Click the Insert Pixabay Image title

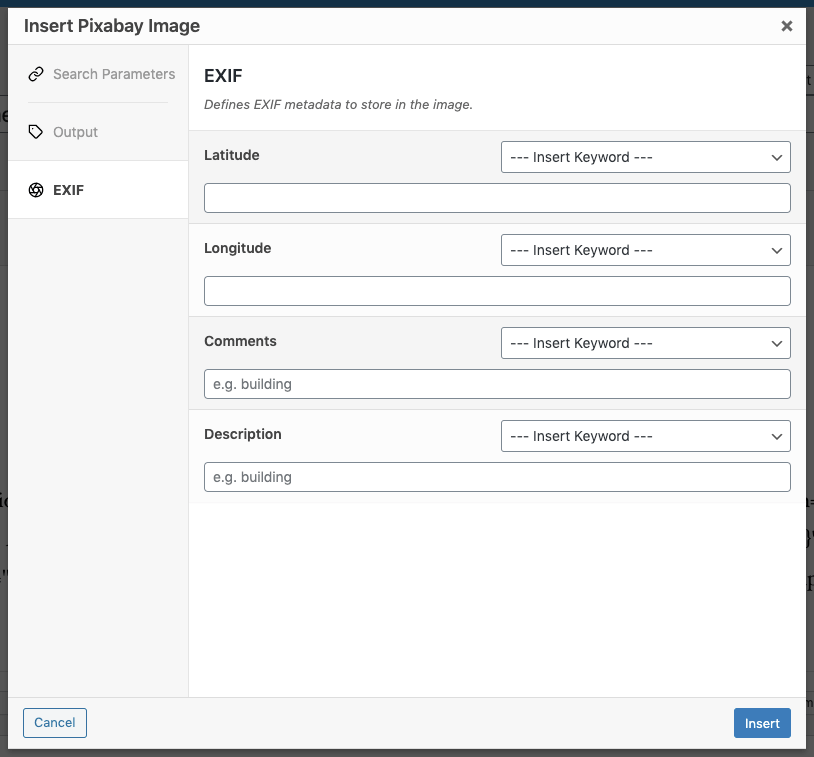112,25
